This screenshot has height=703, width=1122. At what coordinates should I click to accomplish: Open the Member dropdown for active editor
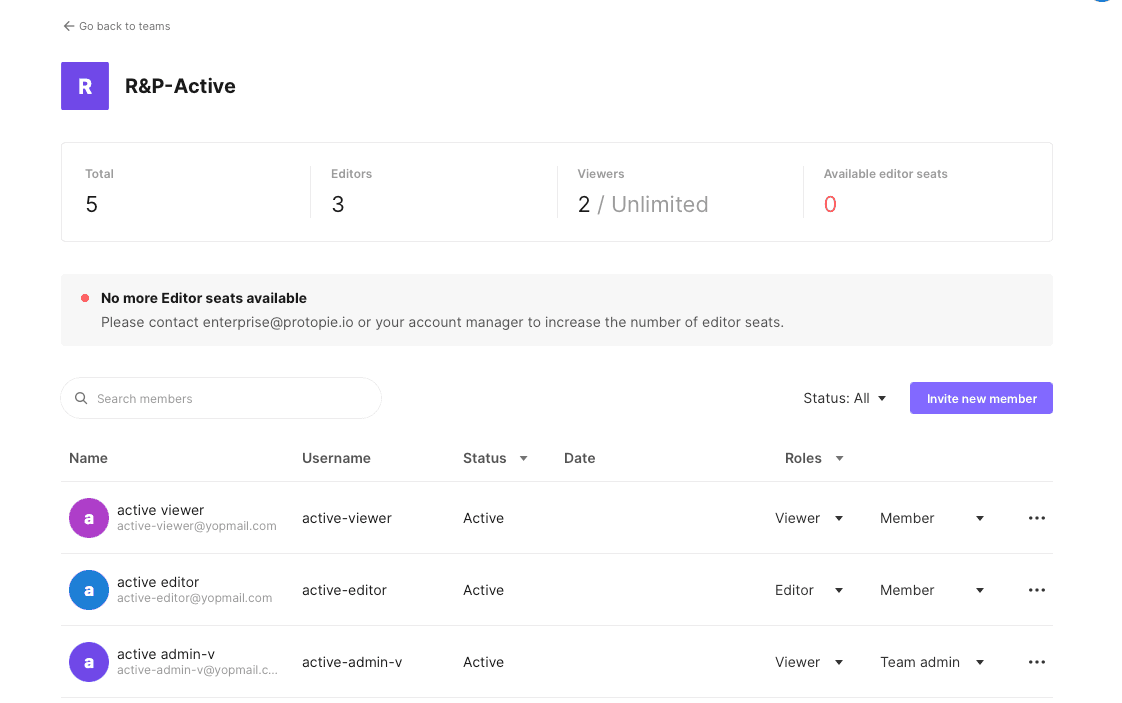pos(930,590)
